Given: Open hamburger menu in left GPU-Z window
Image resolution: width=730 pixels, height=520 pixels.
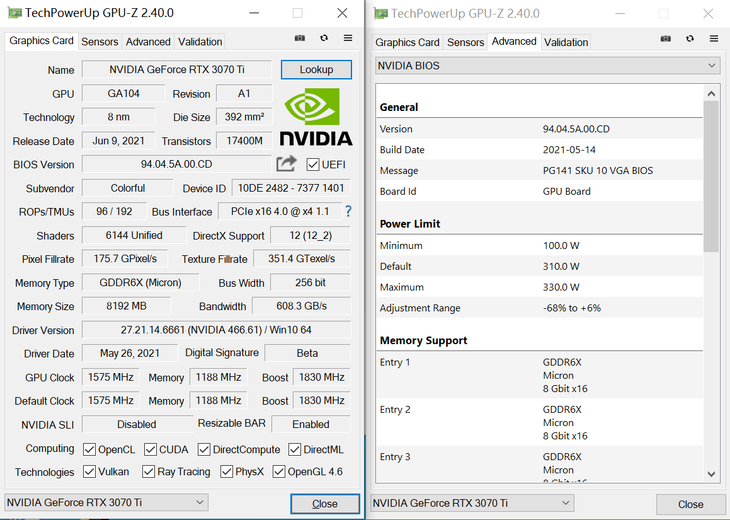Looking at the screenshot, I should (x=348, y=38).
